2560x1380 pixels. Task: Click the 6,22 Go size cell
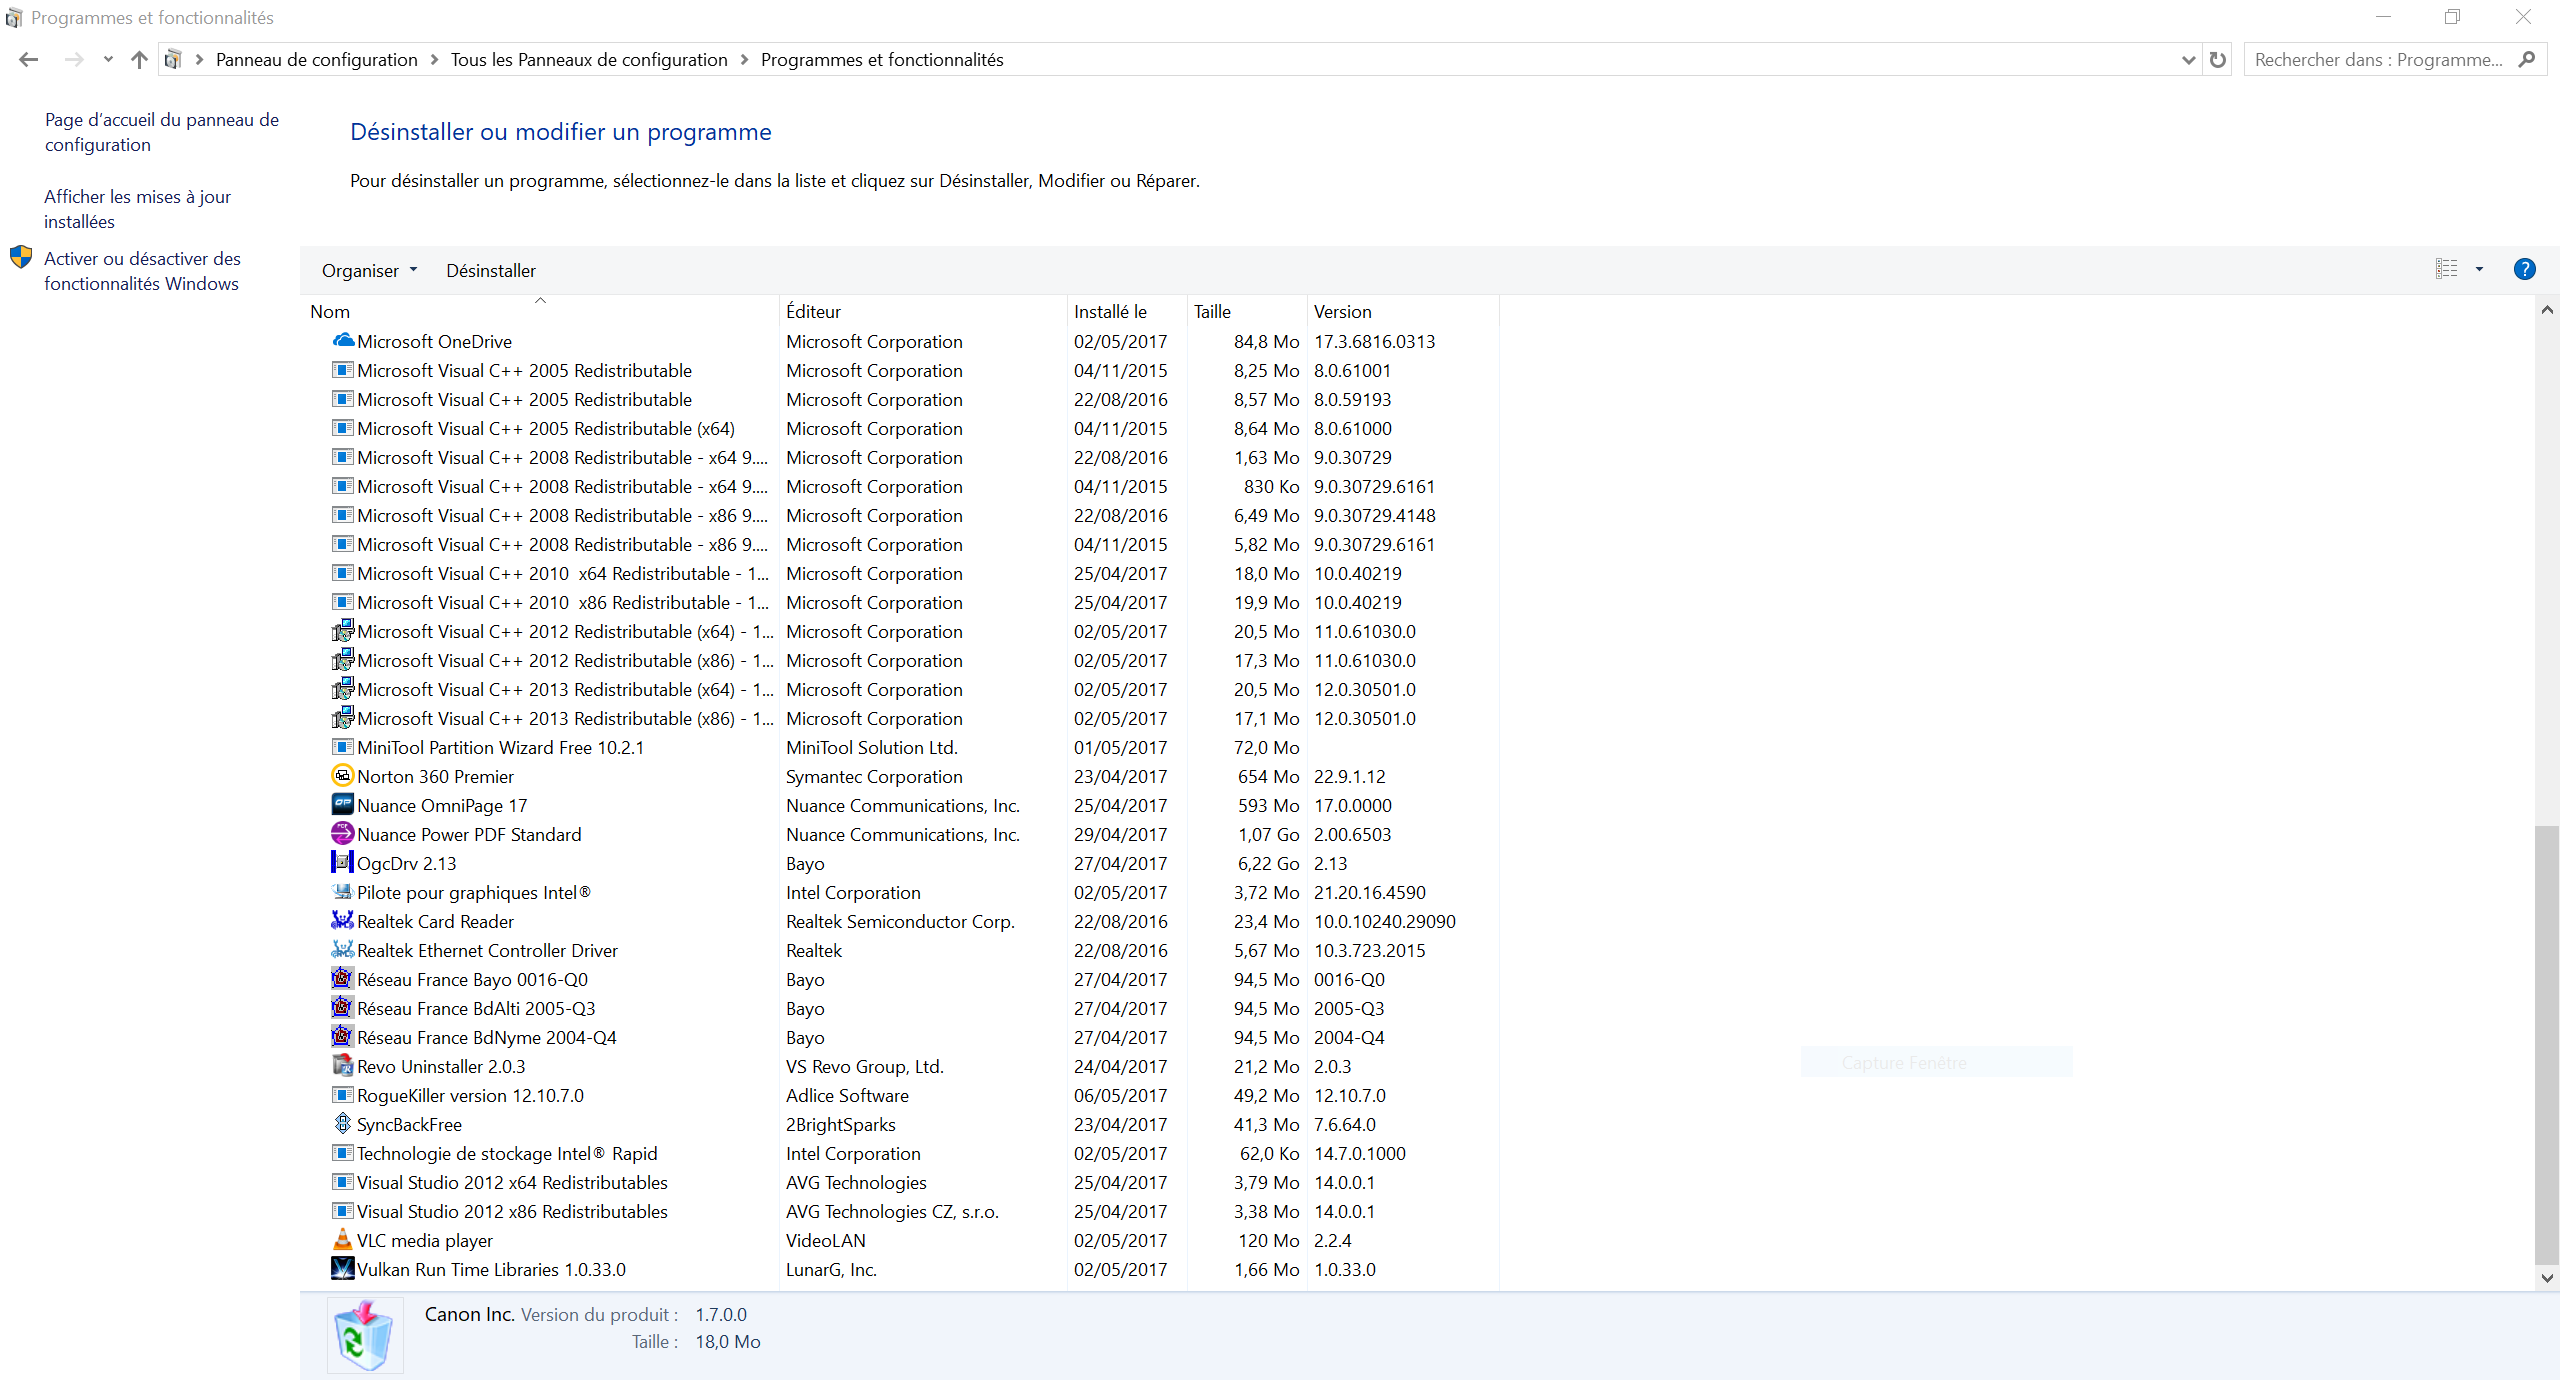(x=1268, y=864)
